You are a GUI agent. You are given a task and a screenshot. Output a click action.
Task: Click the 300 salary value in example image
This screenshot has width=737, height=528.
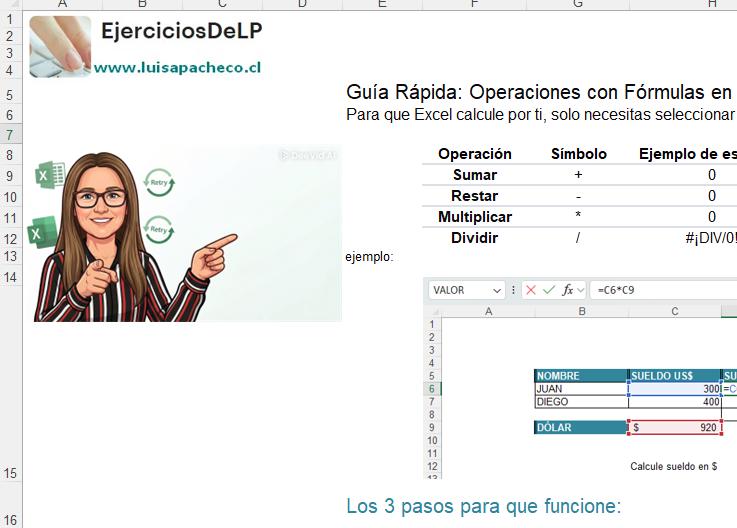pyautogui.click(x=674, y=389)
